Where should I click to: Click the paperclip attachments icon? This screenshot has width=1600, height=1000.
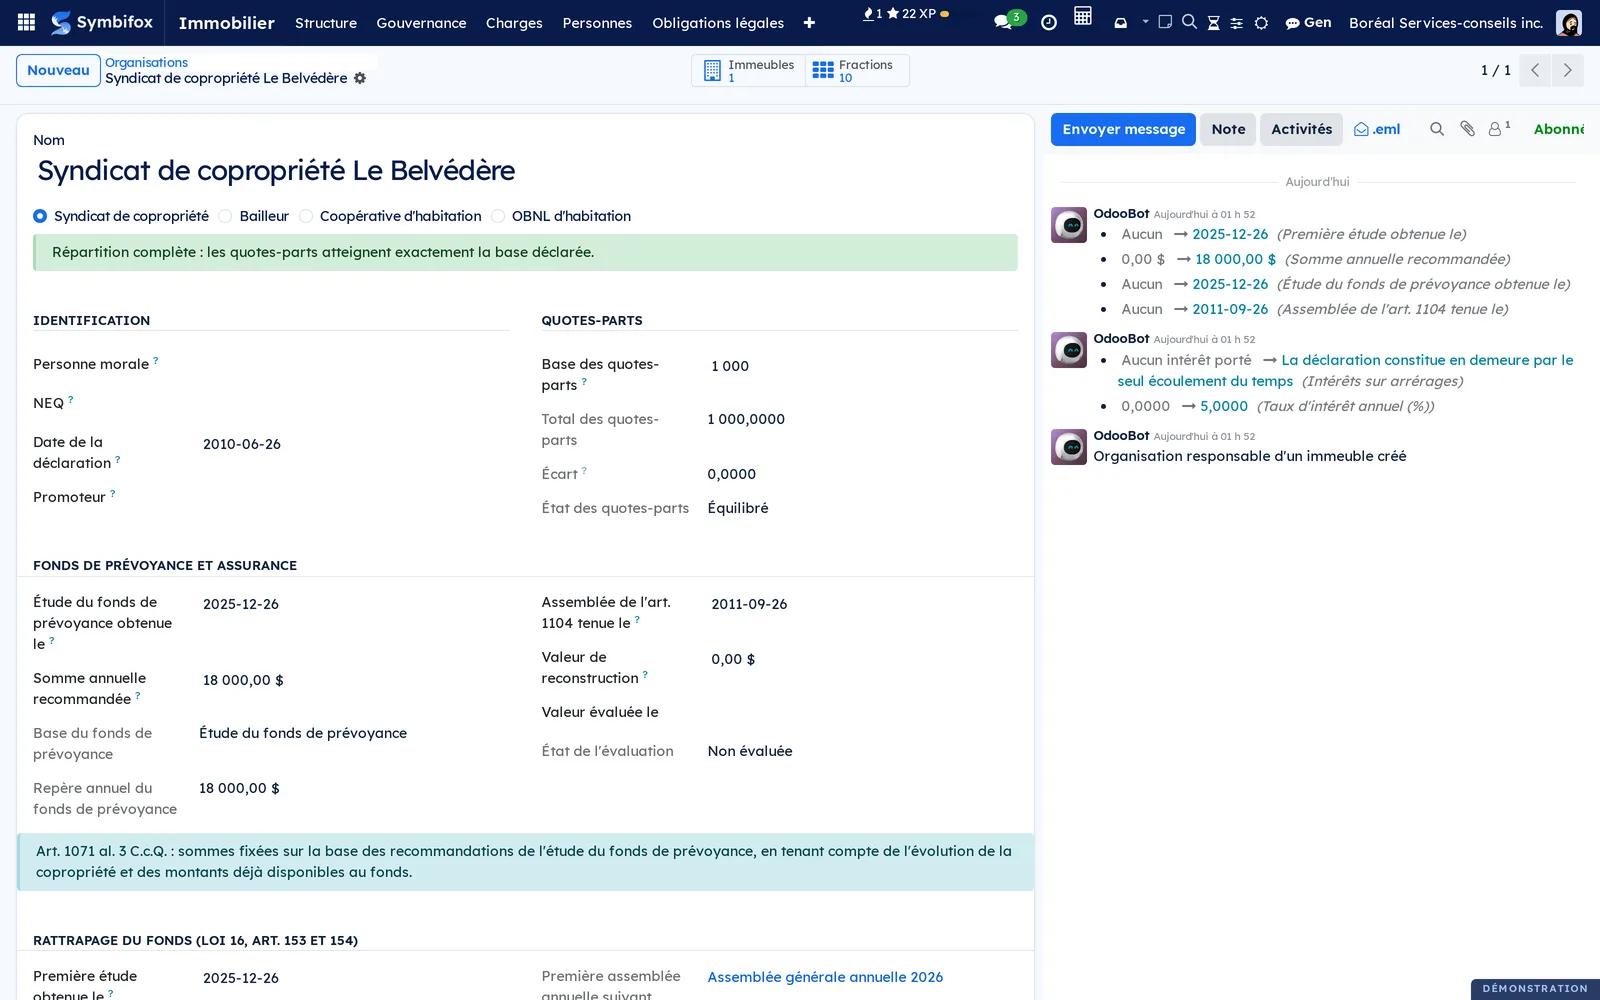[1467, 129]
